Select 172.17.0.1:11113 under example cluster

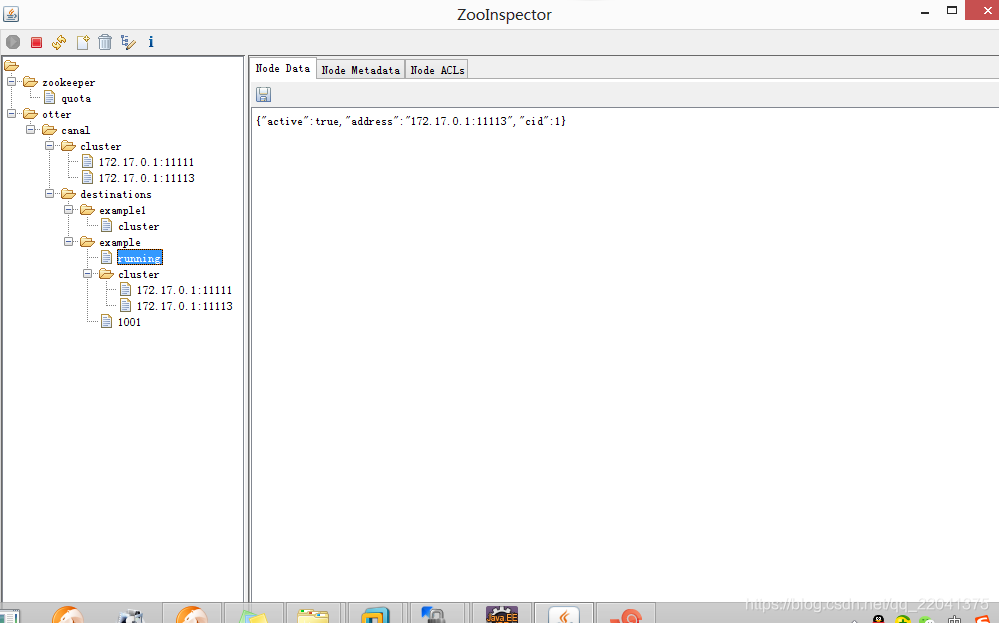185,306
